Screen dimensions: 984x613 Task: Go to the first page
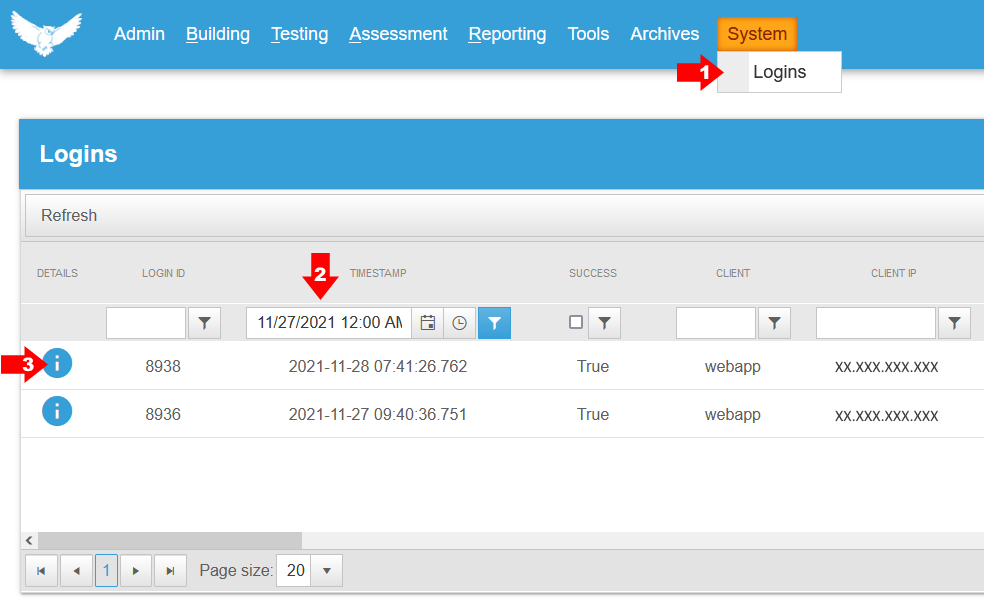coord(41,570)
